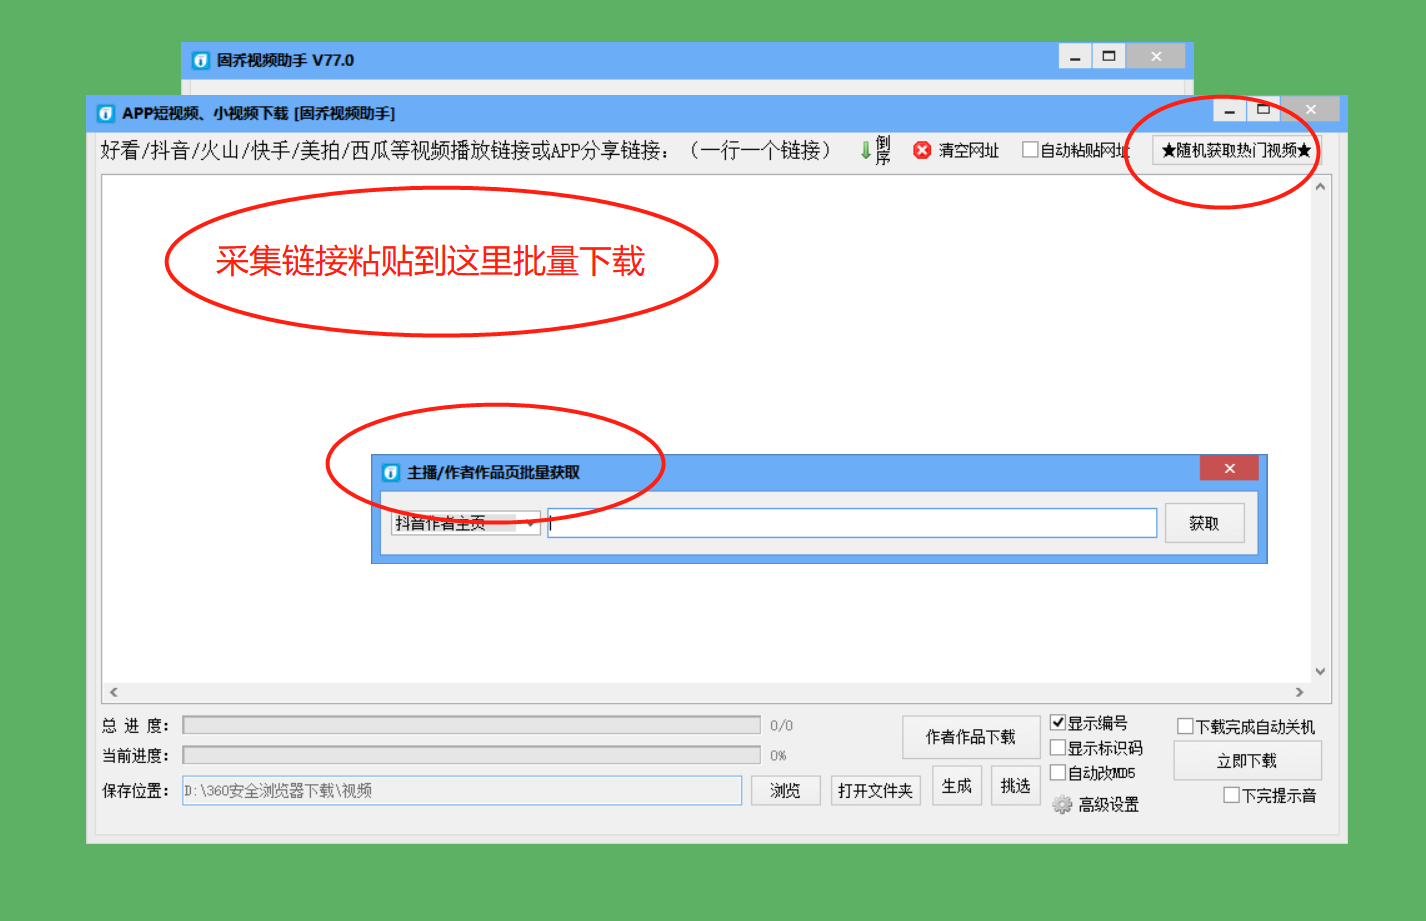Uncheck 显示编号 checkbox
This screenshot has height=921, width=1426.
pos(1058,722)
